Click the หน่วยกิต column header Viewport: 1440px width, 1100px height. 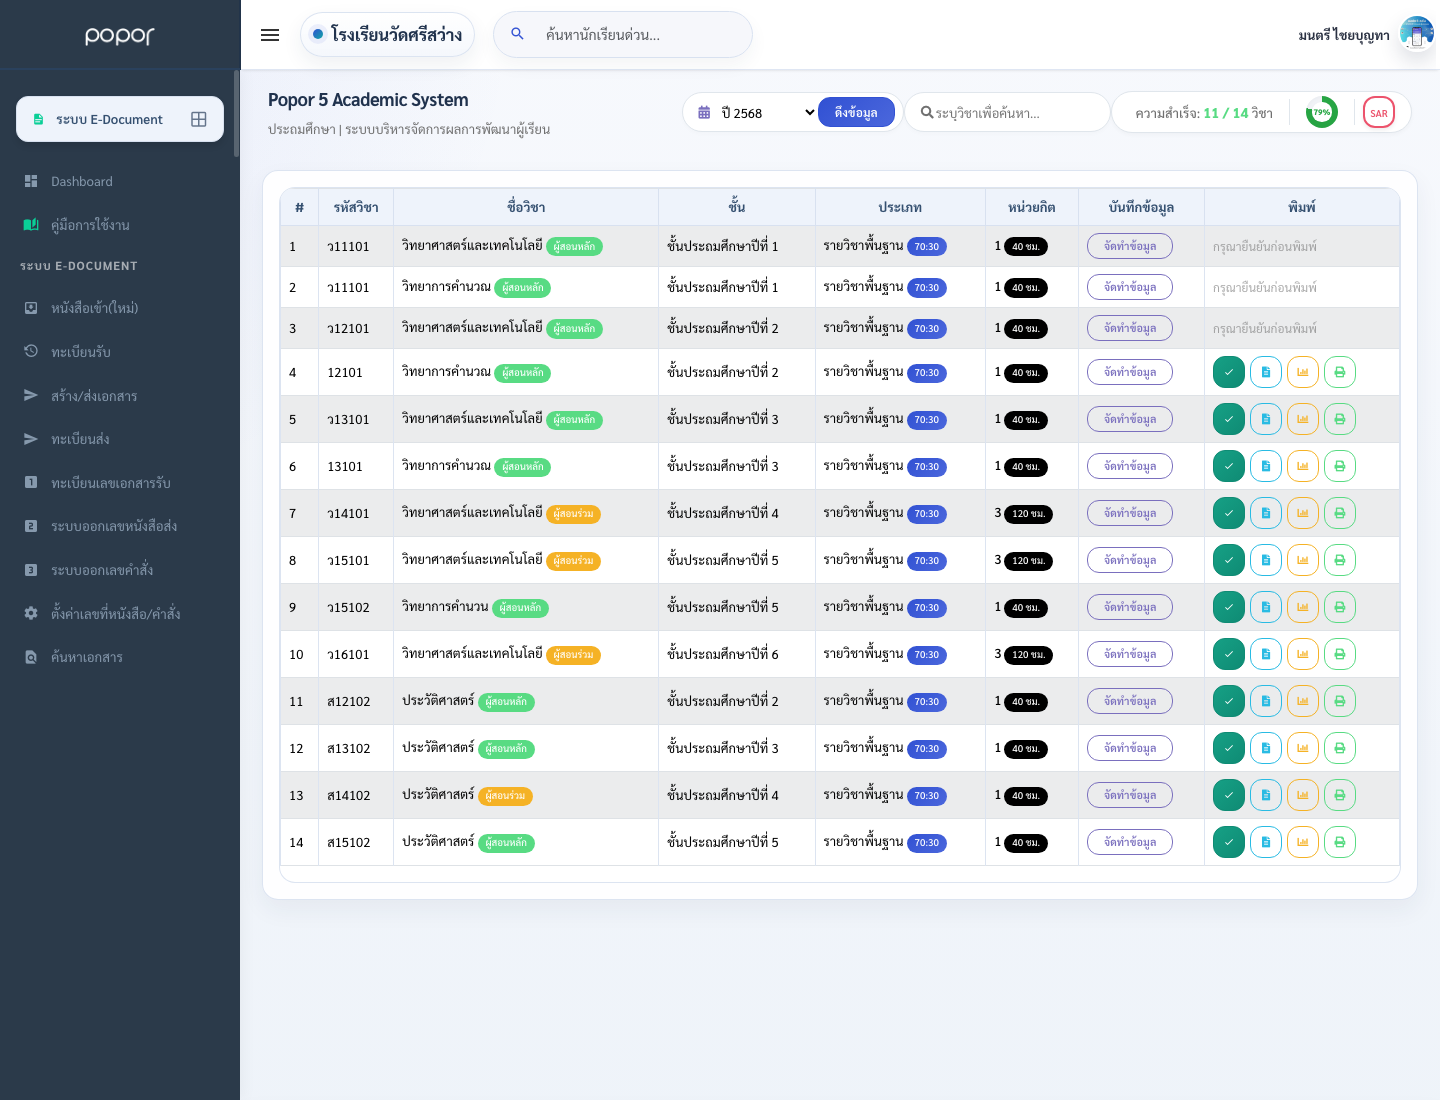[x=1032, y=207]
